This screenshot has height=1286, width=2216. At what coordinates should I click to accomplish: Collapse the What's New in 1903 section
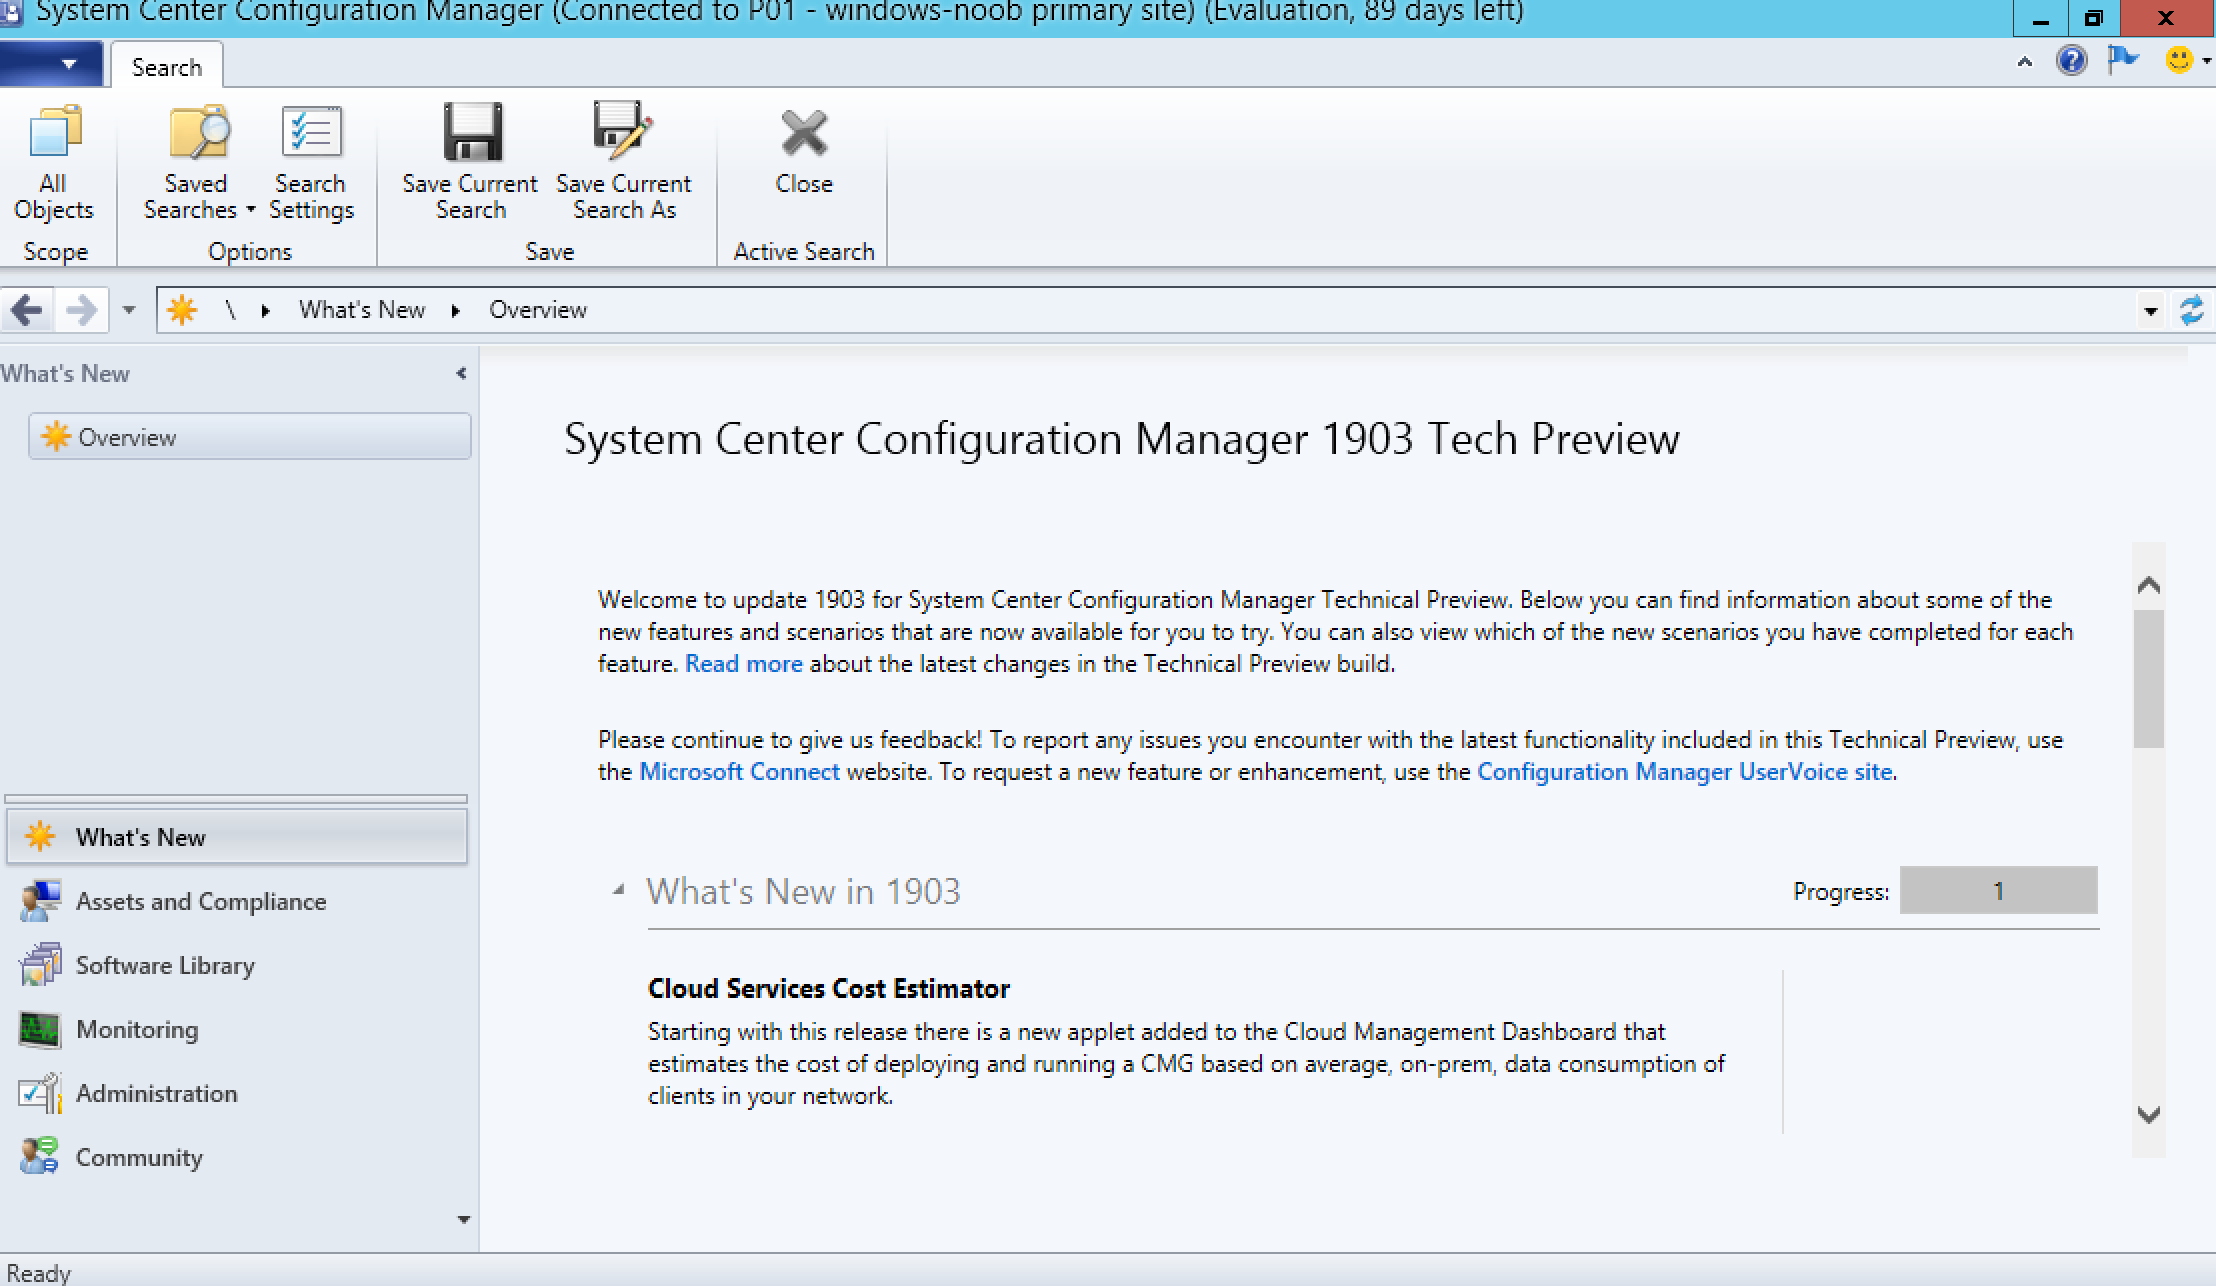(618, 889)
